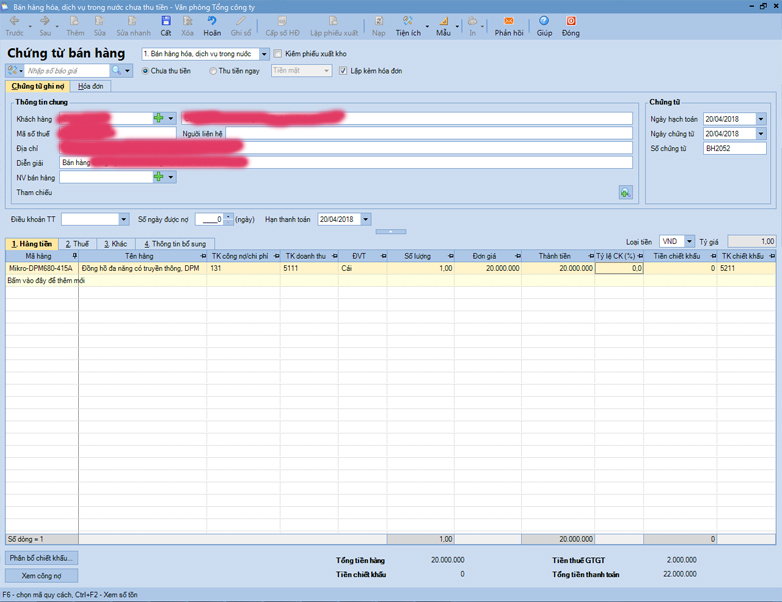Click the Tham chiếu add reference icon
The height and width of the screenshot is (602, 782).
coord(625,193)
